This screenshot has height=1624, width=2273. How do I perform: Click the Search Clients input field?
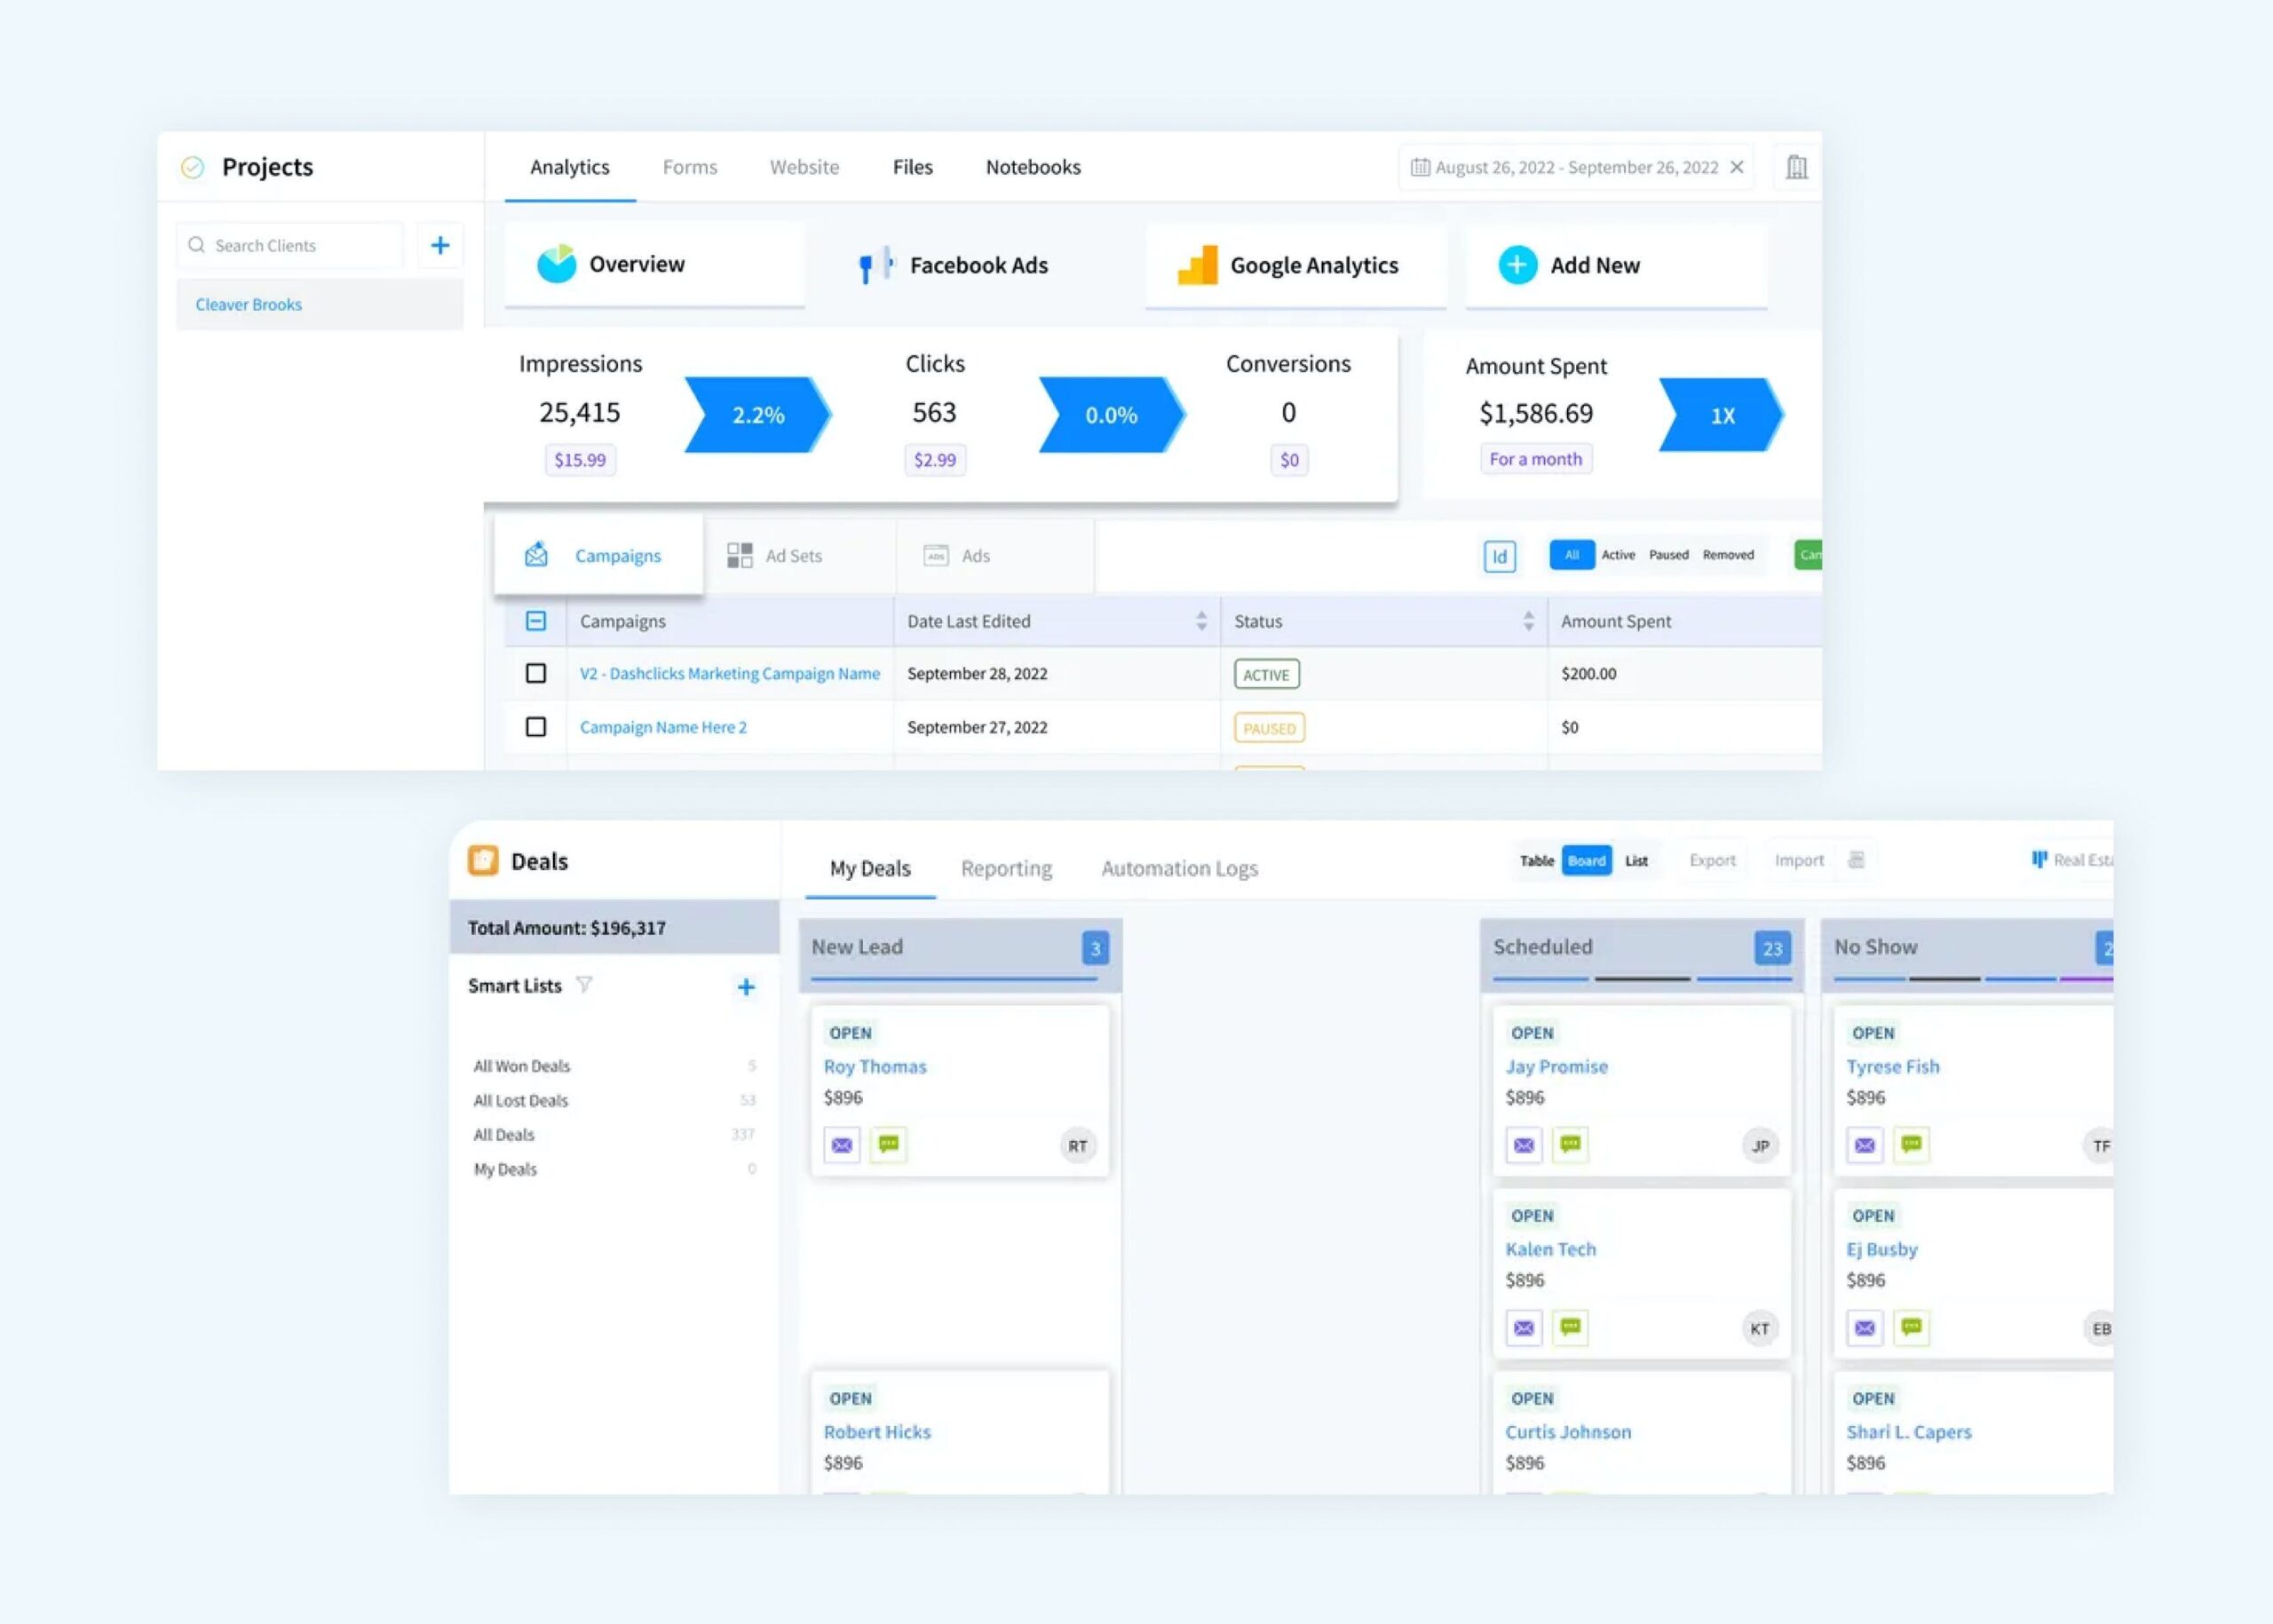[x=290, y=245]
